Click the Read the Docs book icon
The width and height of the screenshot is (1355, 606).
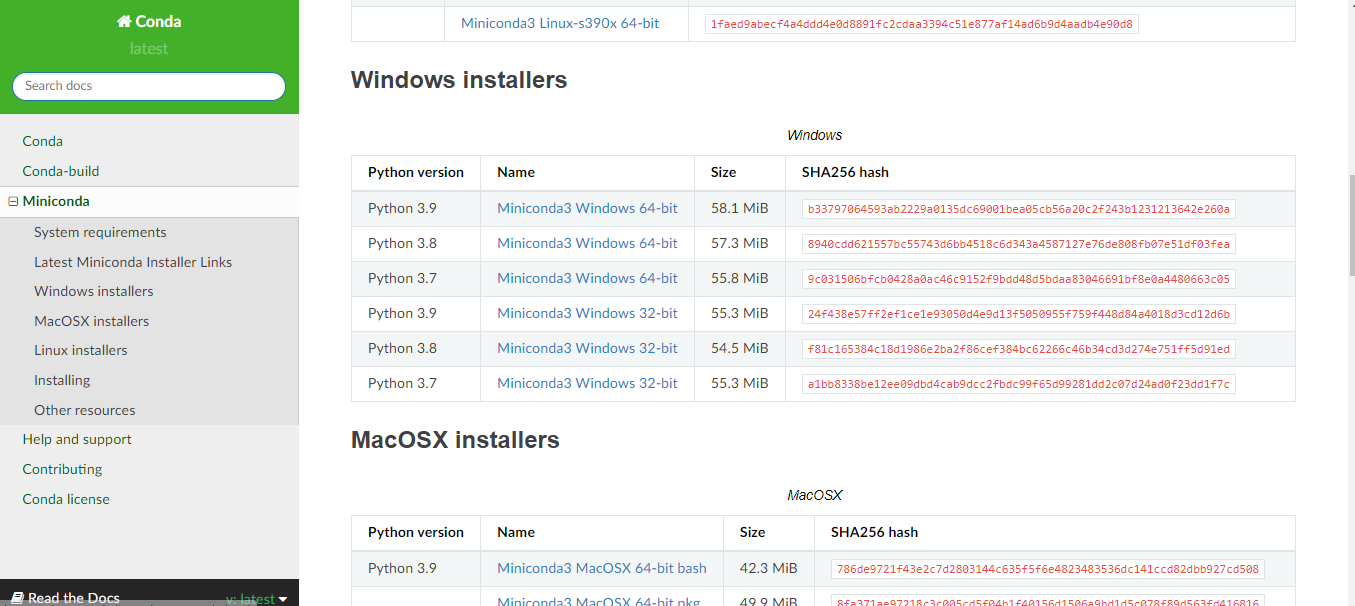(x=17, y=598)
